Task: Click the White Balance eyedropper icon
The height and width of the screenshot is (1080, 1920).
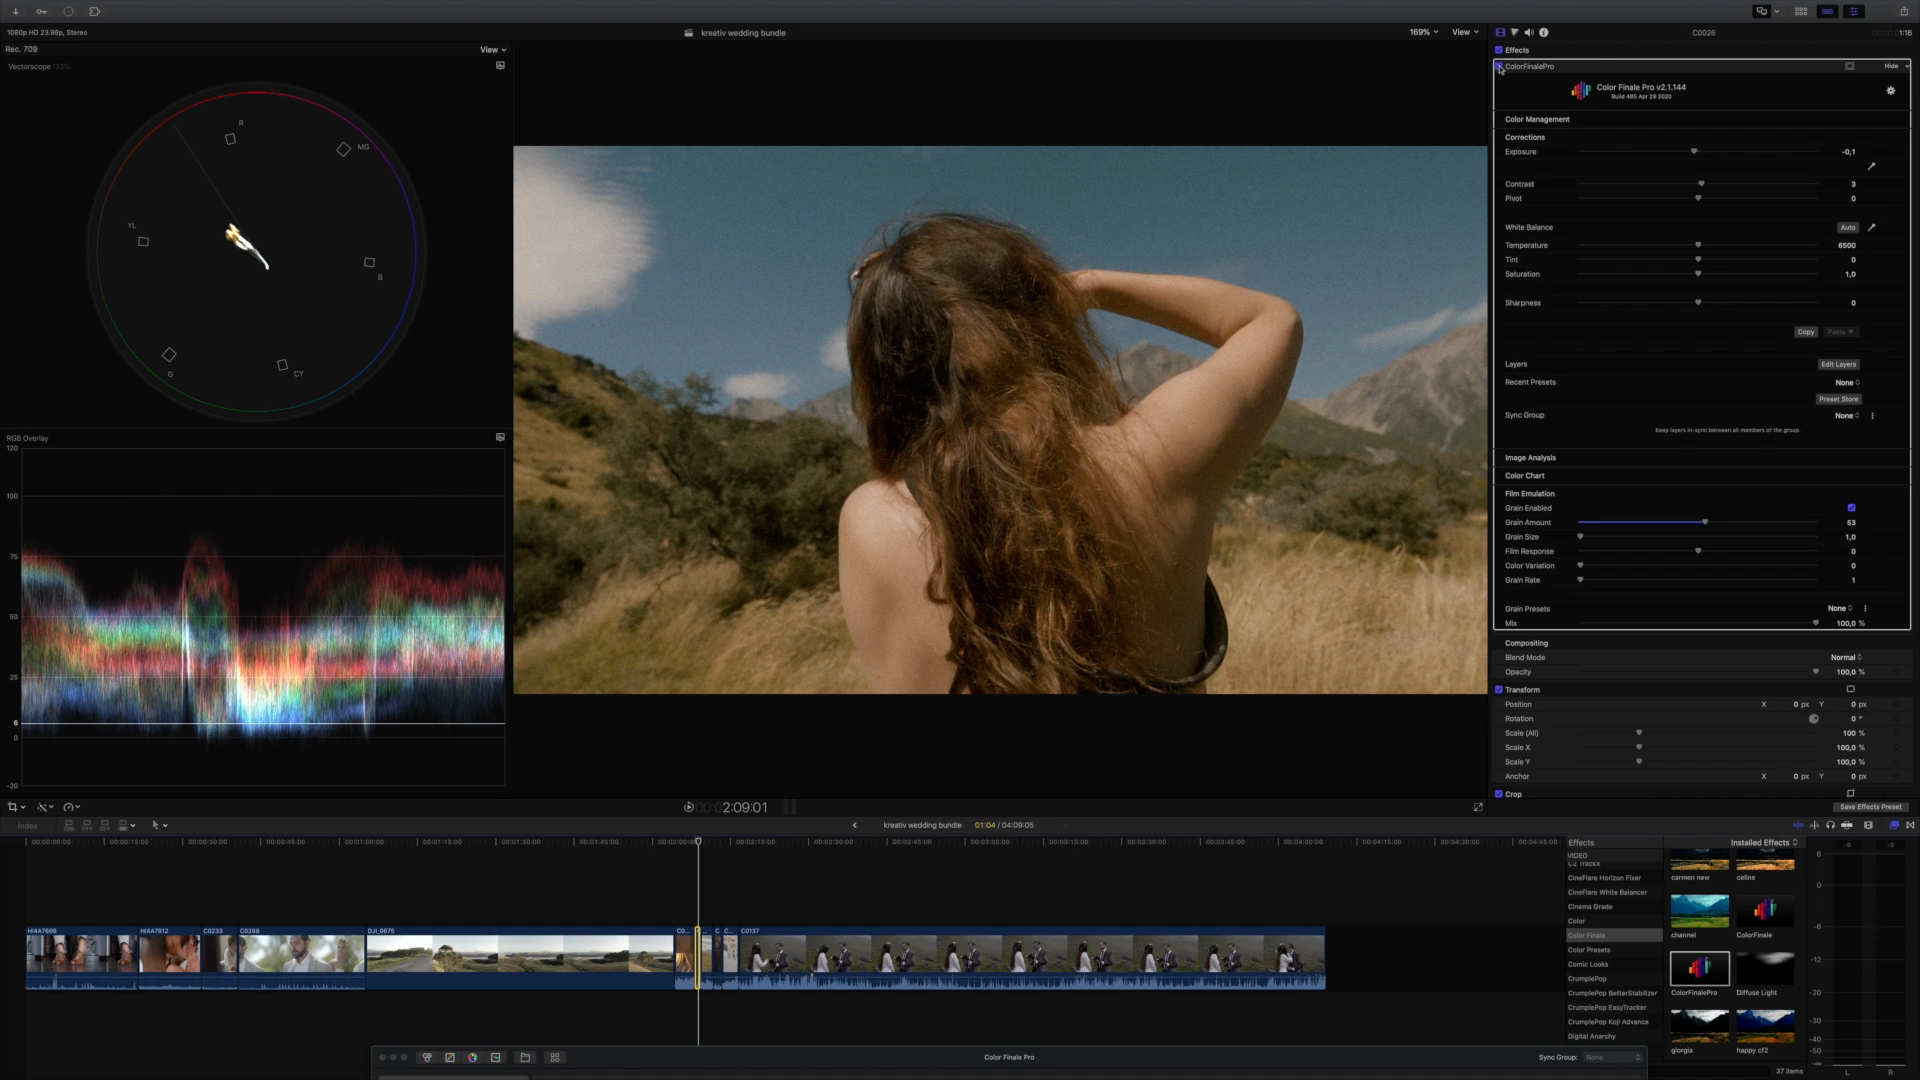Action: pos(1871,227)
